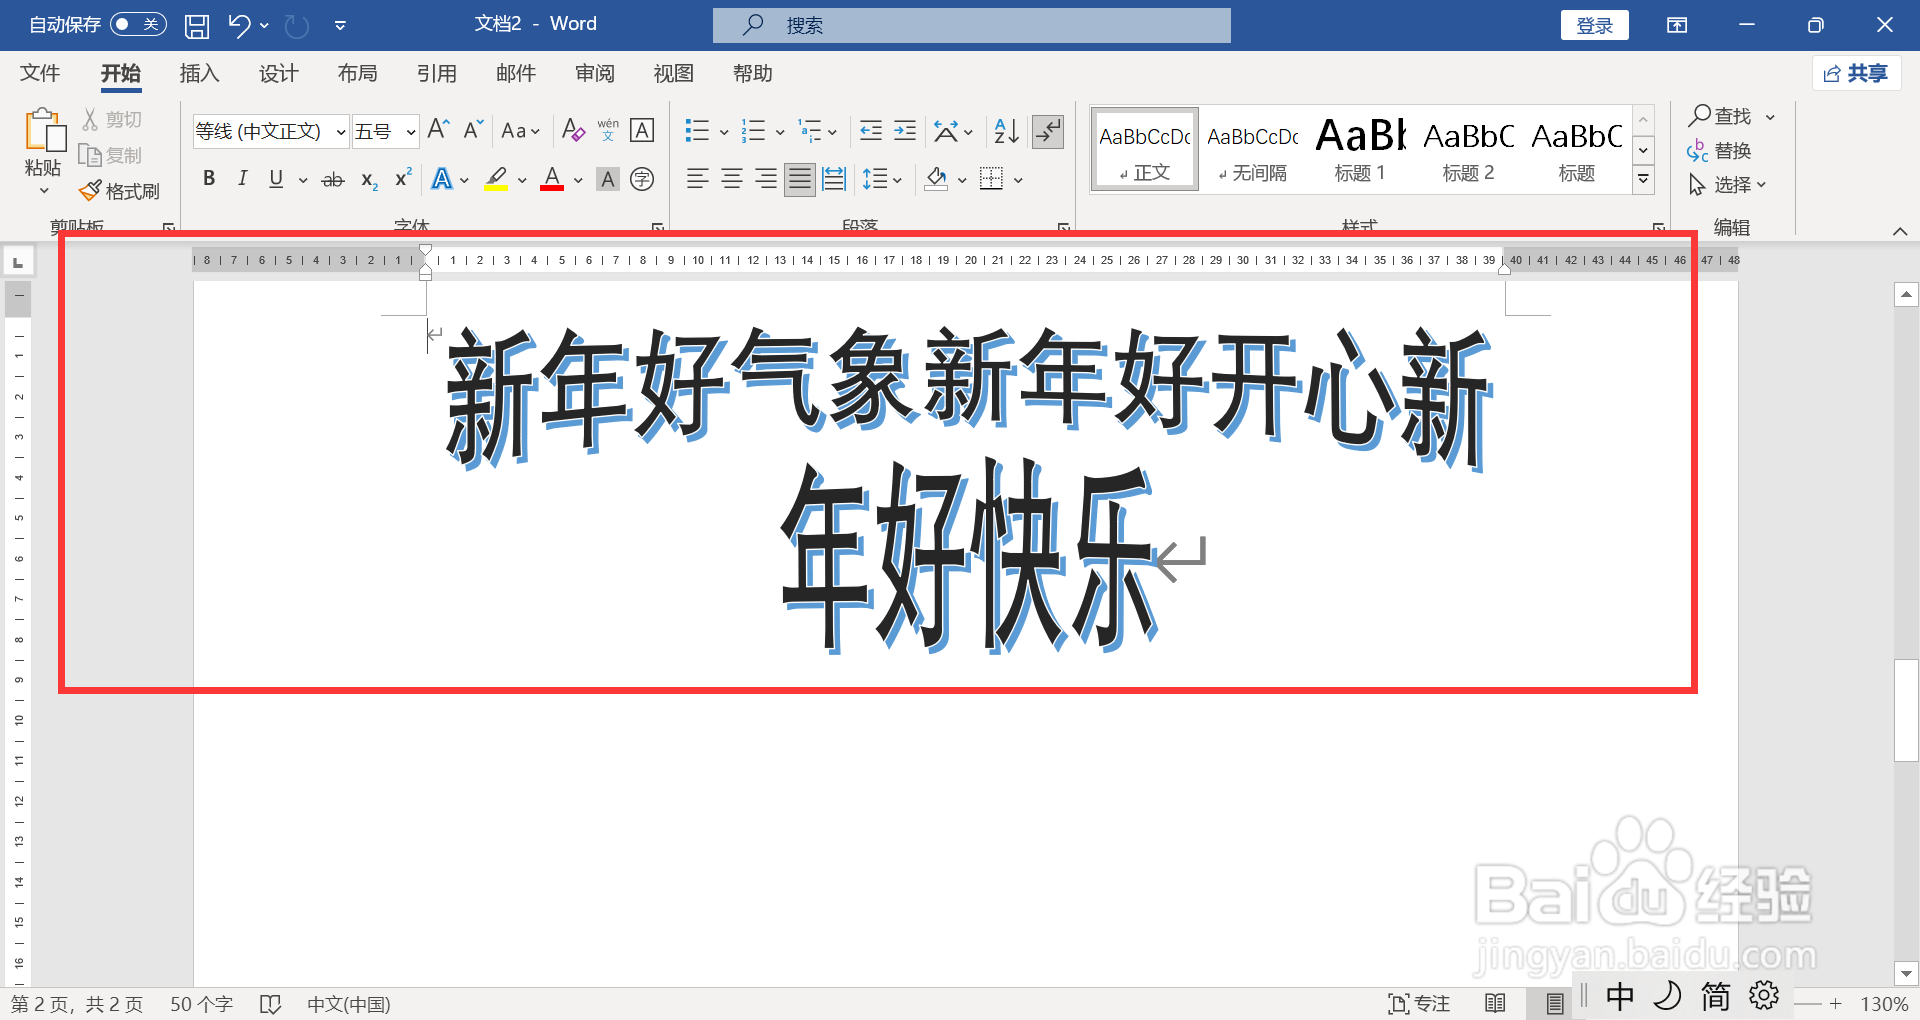Click Decrease Indent icon
This screenshot has width=1920, height=1020.
871,131
